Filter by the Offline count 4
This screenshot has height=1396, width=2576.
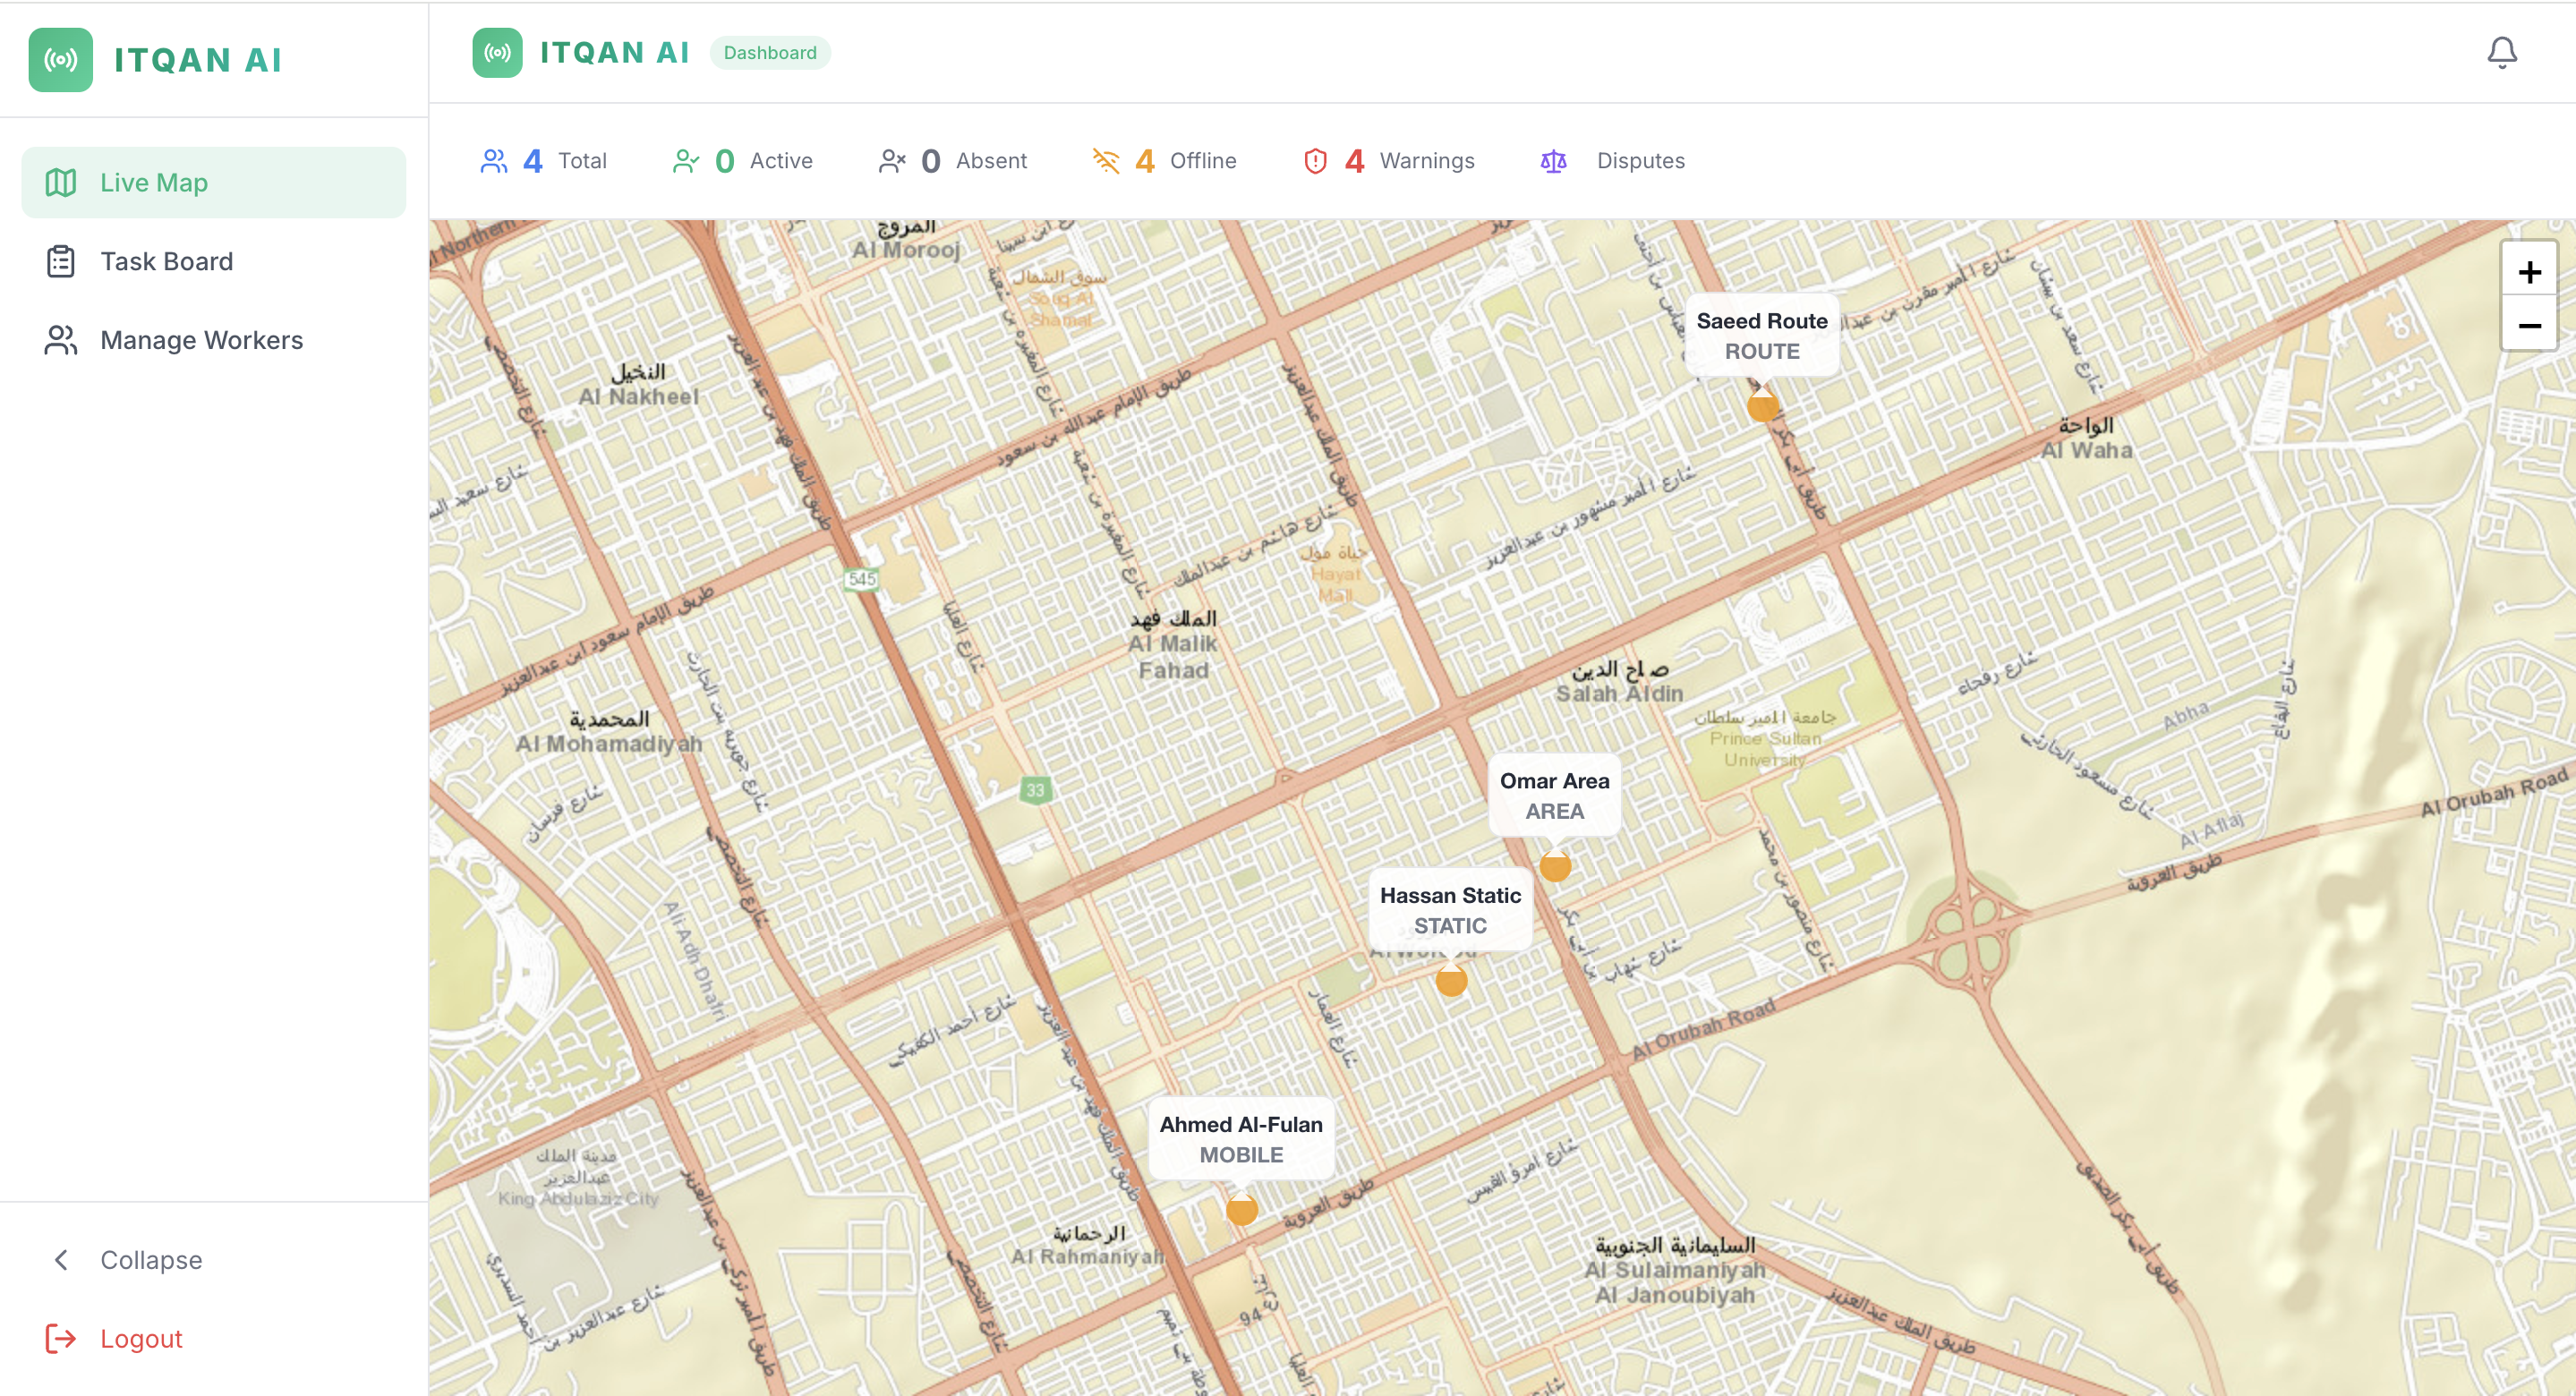click(1145, 161)
